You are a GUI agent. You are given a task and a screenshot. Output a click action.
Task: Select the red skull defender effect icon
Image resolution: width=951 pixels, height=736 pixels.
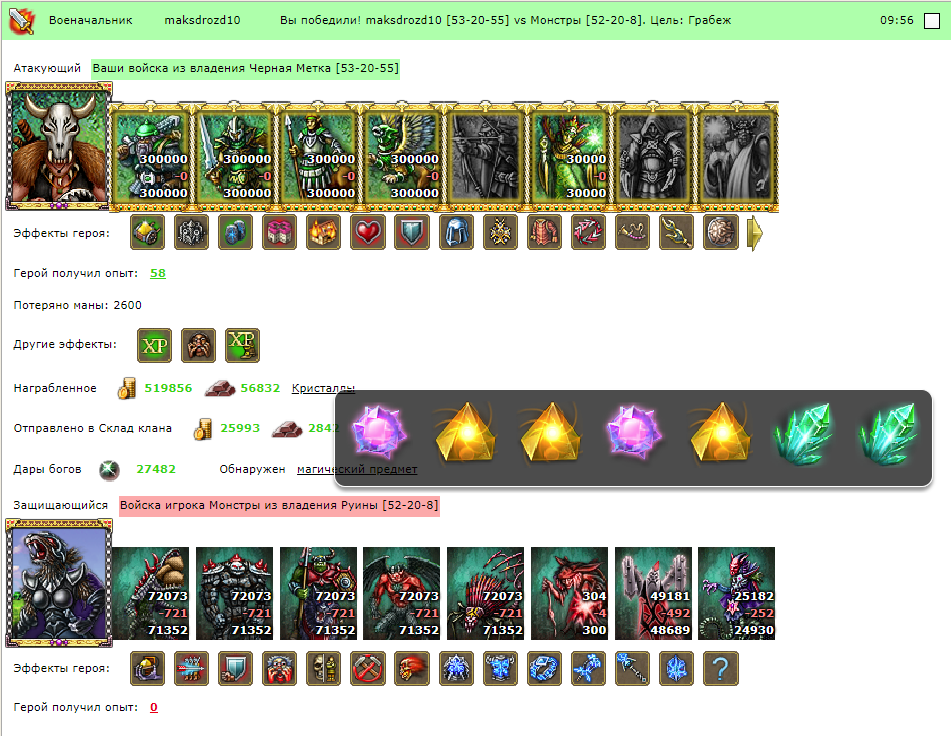click(x=412, y=669)
